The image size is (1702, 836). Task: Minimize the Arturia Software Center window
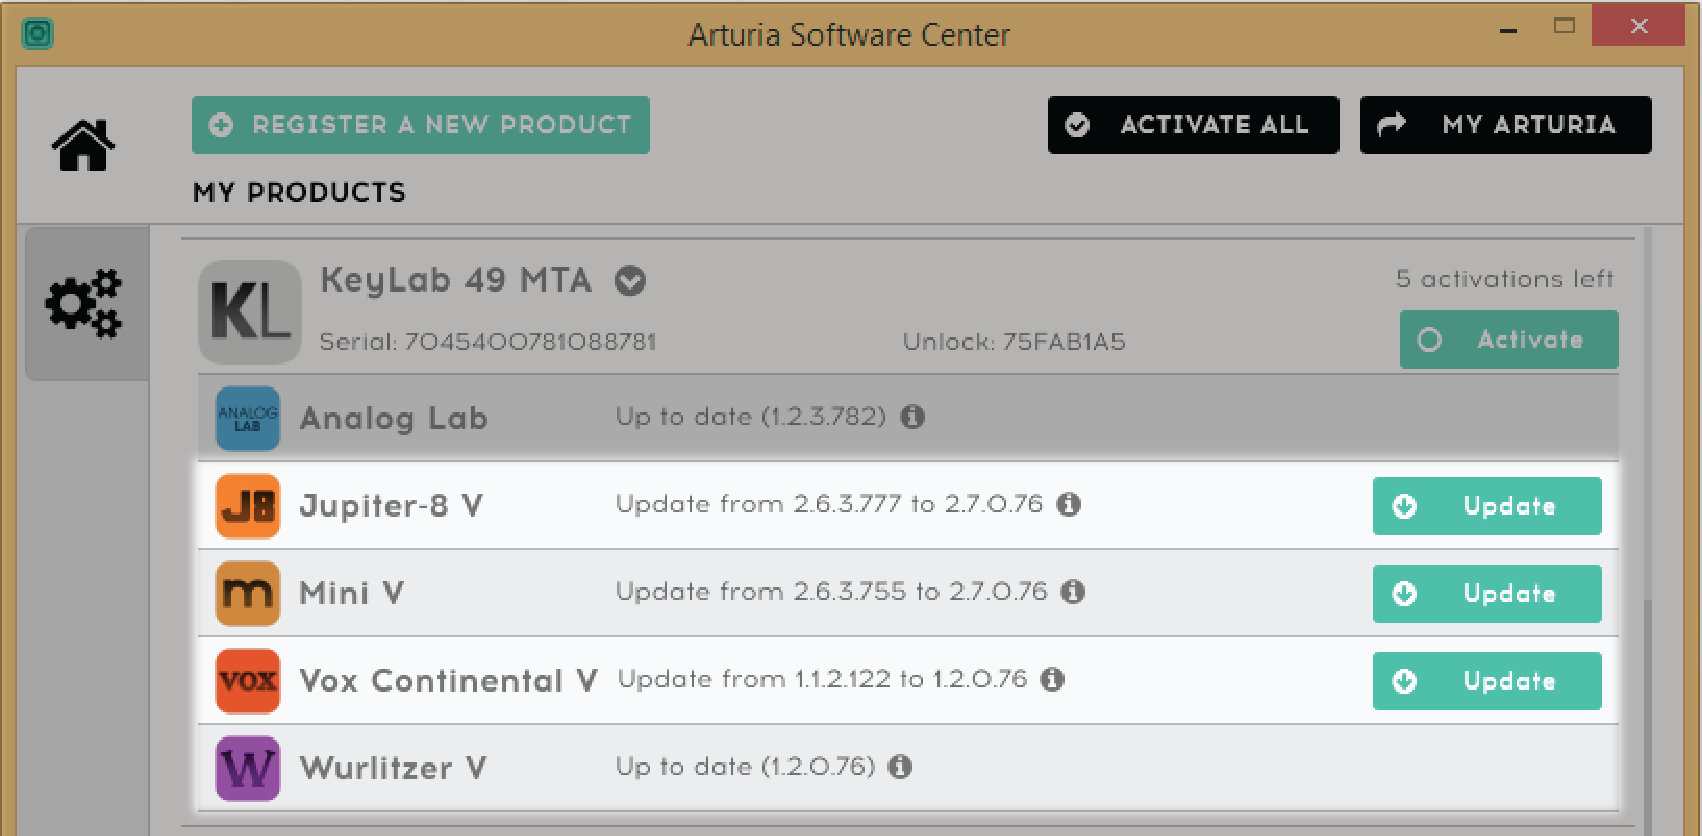click(x=1509, y=31)
